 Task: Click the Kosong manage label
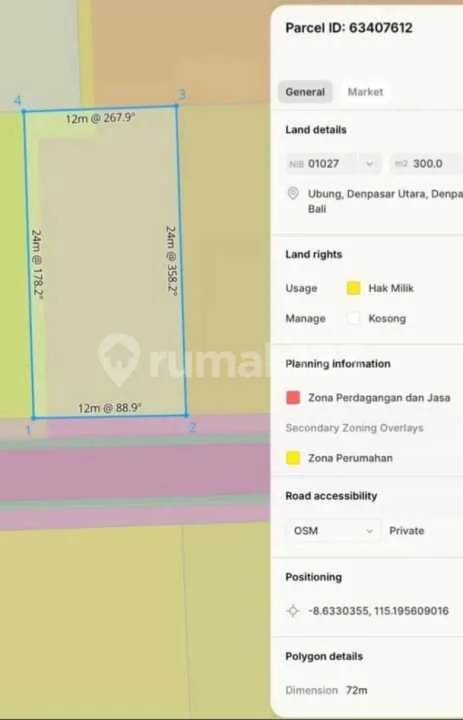point(387,318)
